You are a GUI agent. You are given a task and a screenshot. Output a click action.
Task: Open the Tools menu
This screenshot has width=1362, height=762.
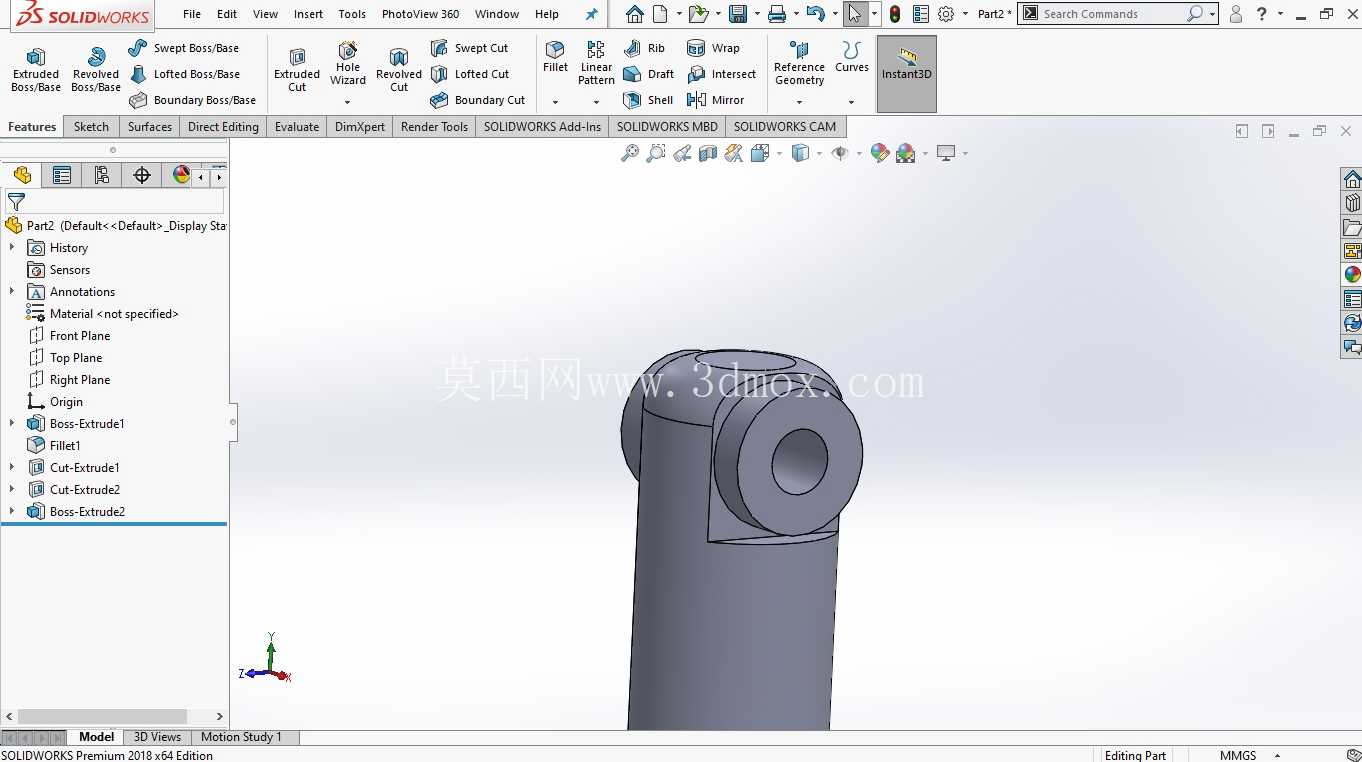coord(352,14)
